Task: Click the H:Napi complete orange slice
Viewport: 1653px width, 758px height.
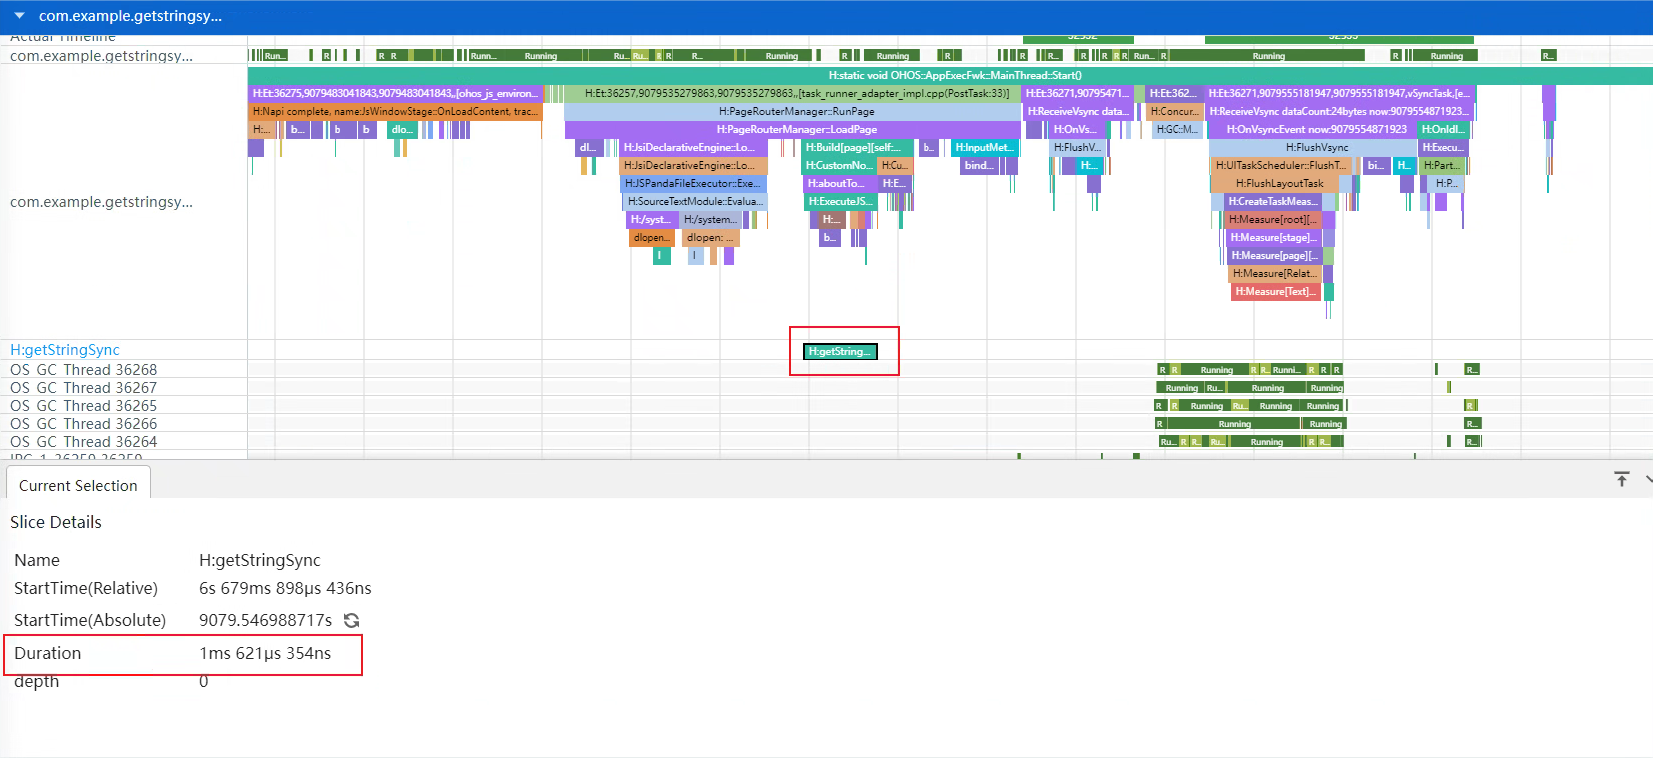Action: tap(394, 112)
